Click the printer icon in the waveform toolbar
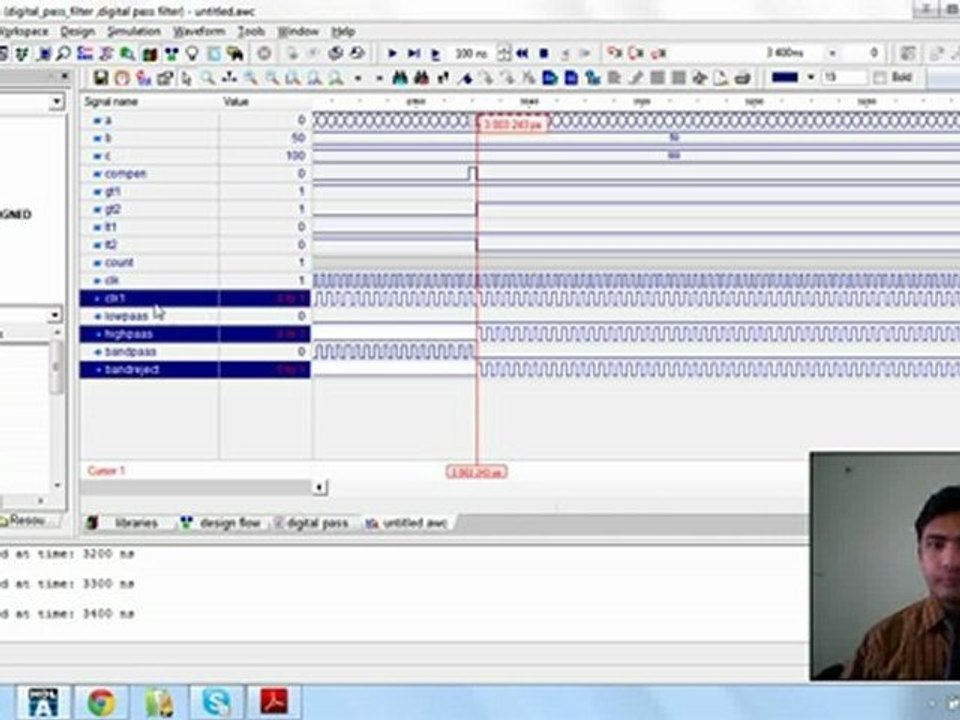The image size is (960, 720). [x=743, y=78]
